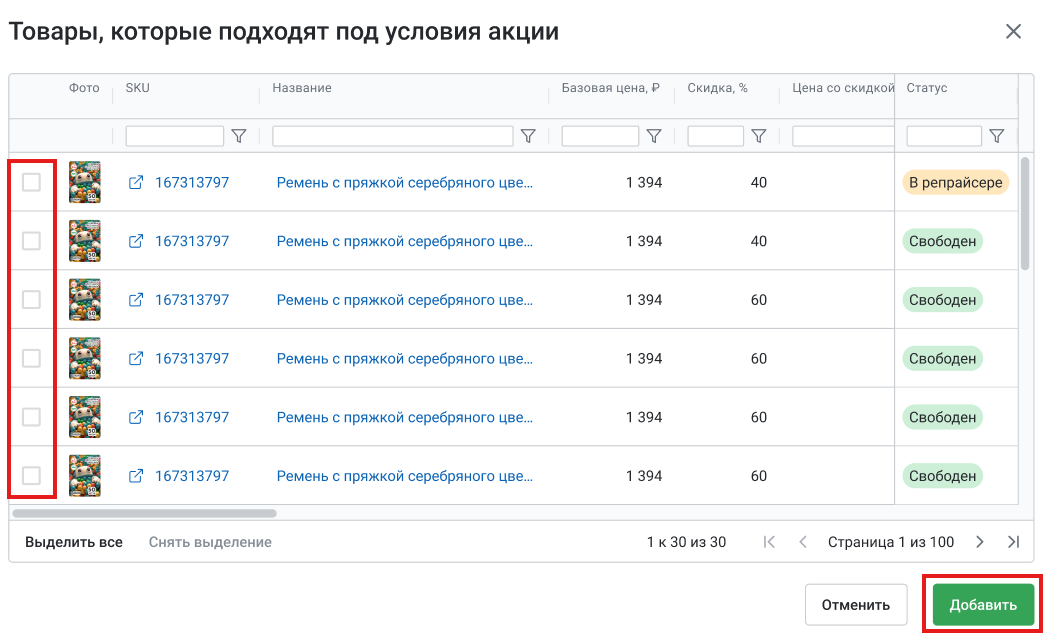This screenshot has width=1047, height=633.
Task: Sort by the Название column header
Action: pos(302,88)
